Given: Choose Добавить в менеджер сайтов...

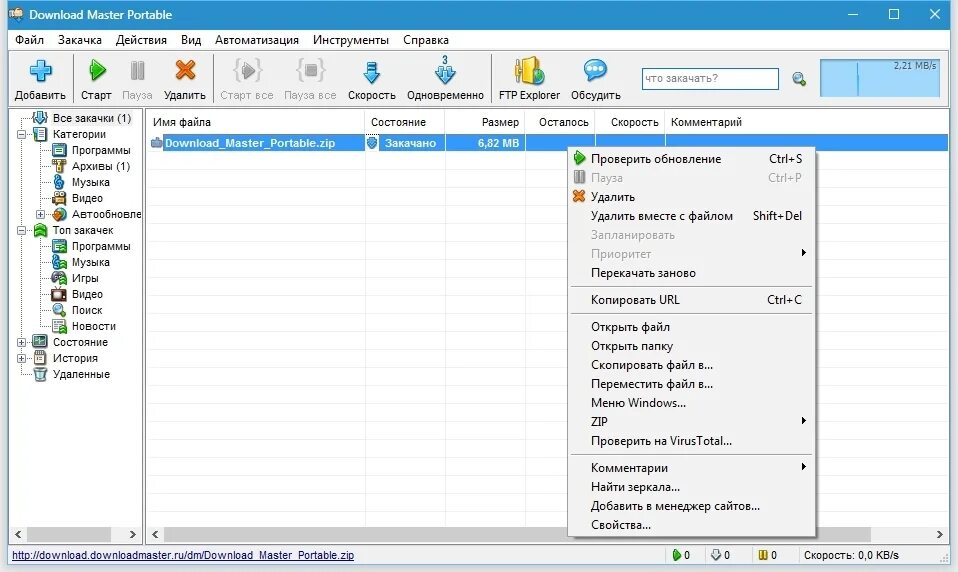Looking at the screenshot, I should click(x=691, y=506).
